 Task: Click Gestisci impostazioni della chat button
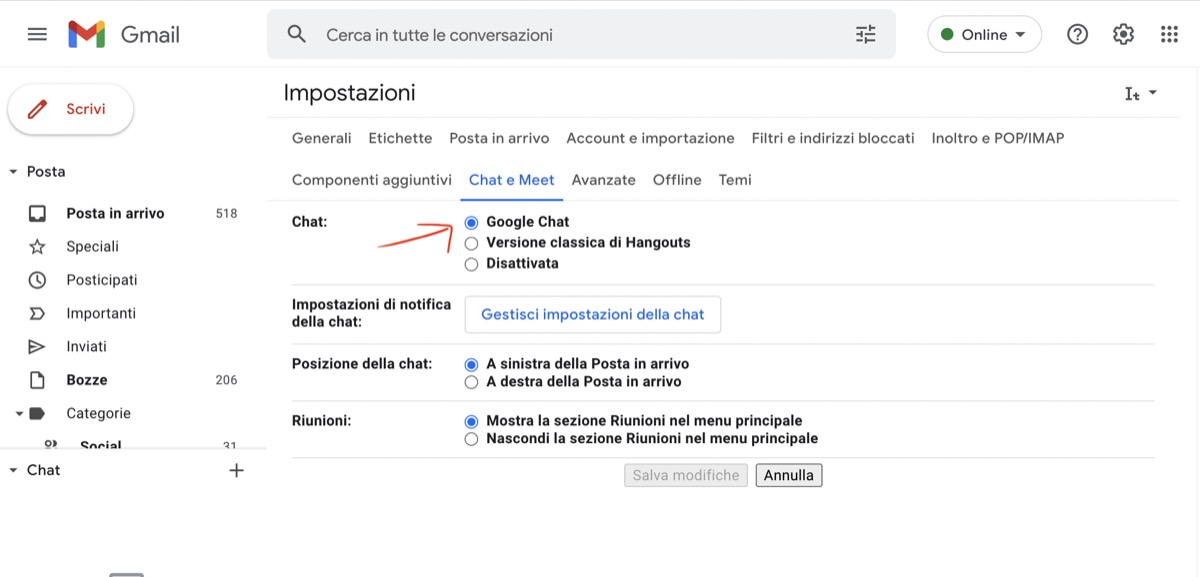(592, 314)
